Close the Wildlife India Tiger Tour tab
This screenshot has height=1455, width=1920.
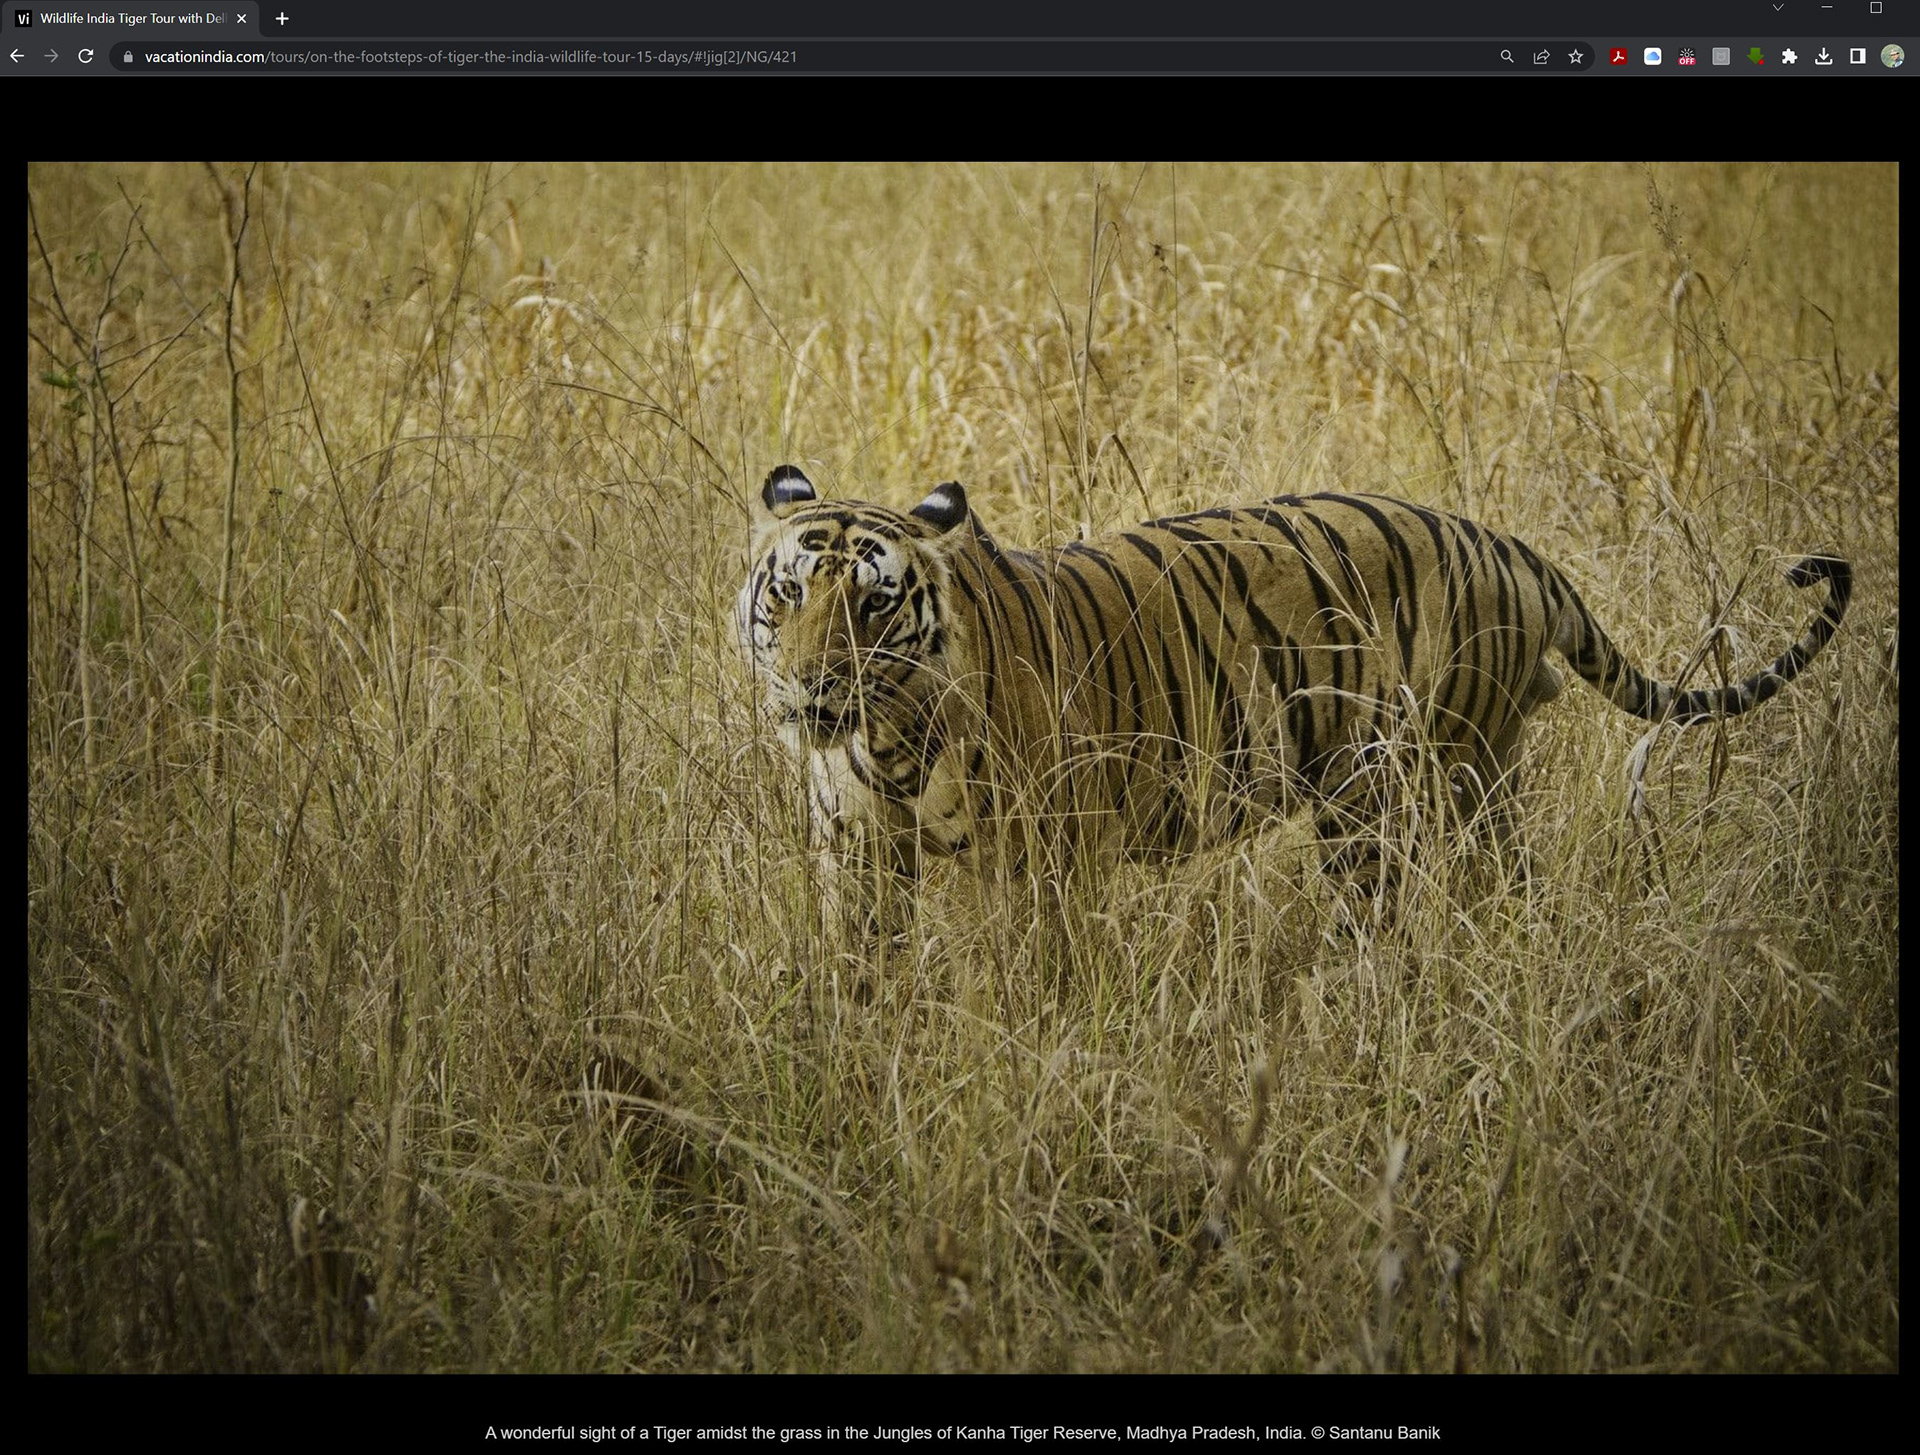(241, 19)
